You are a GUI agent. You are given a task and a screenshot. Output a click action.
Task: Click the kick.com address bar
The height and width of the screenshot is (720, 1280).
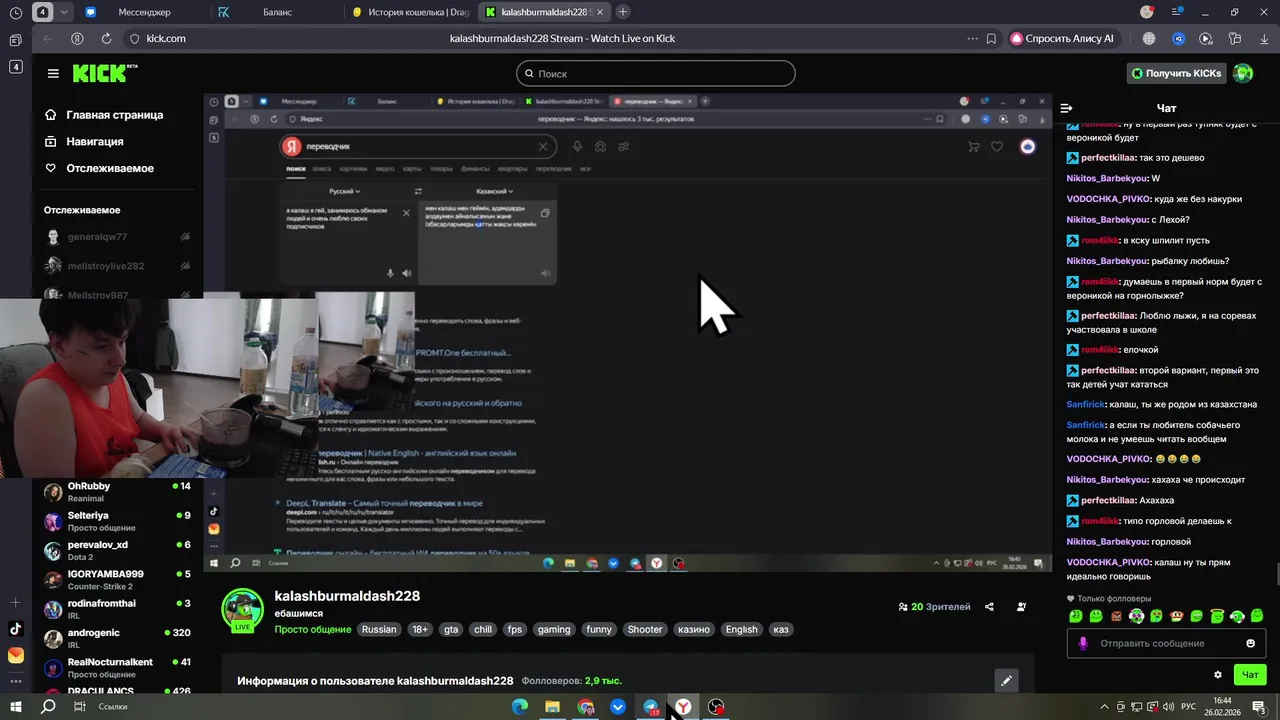(x=166, y=38)
